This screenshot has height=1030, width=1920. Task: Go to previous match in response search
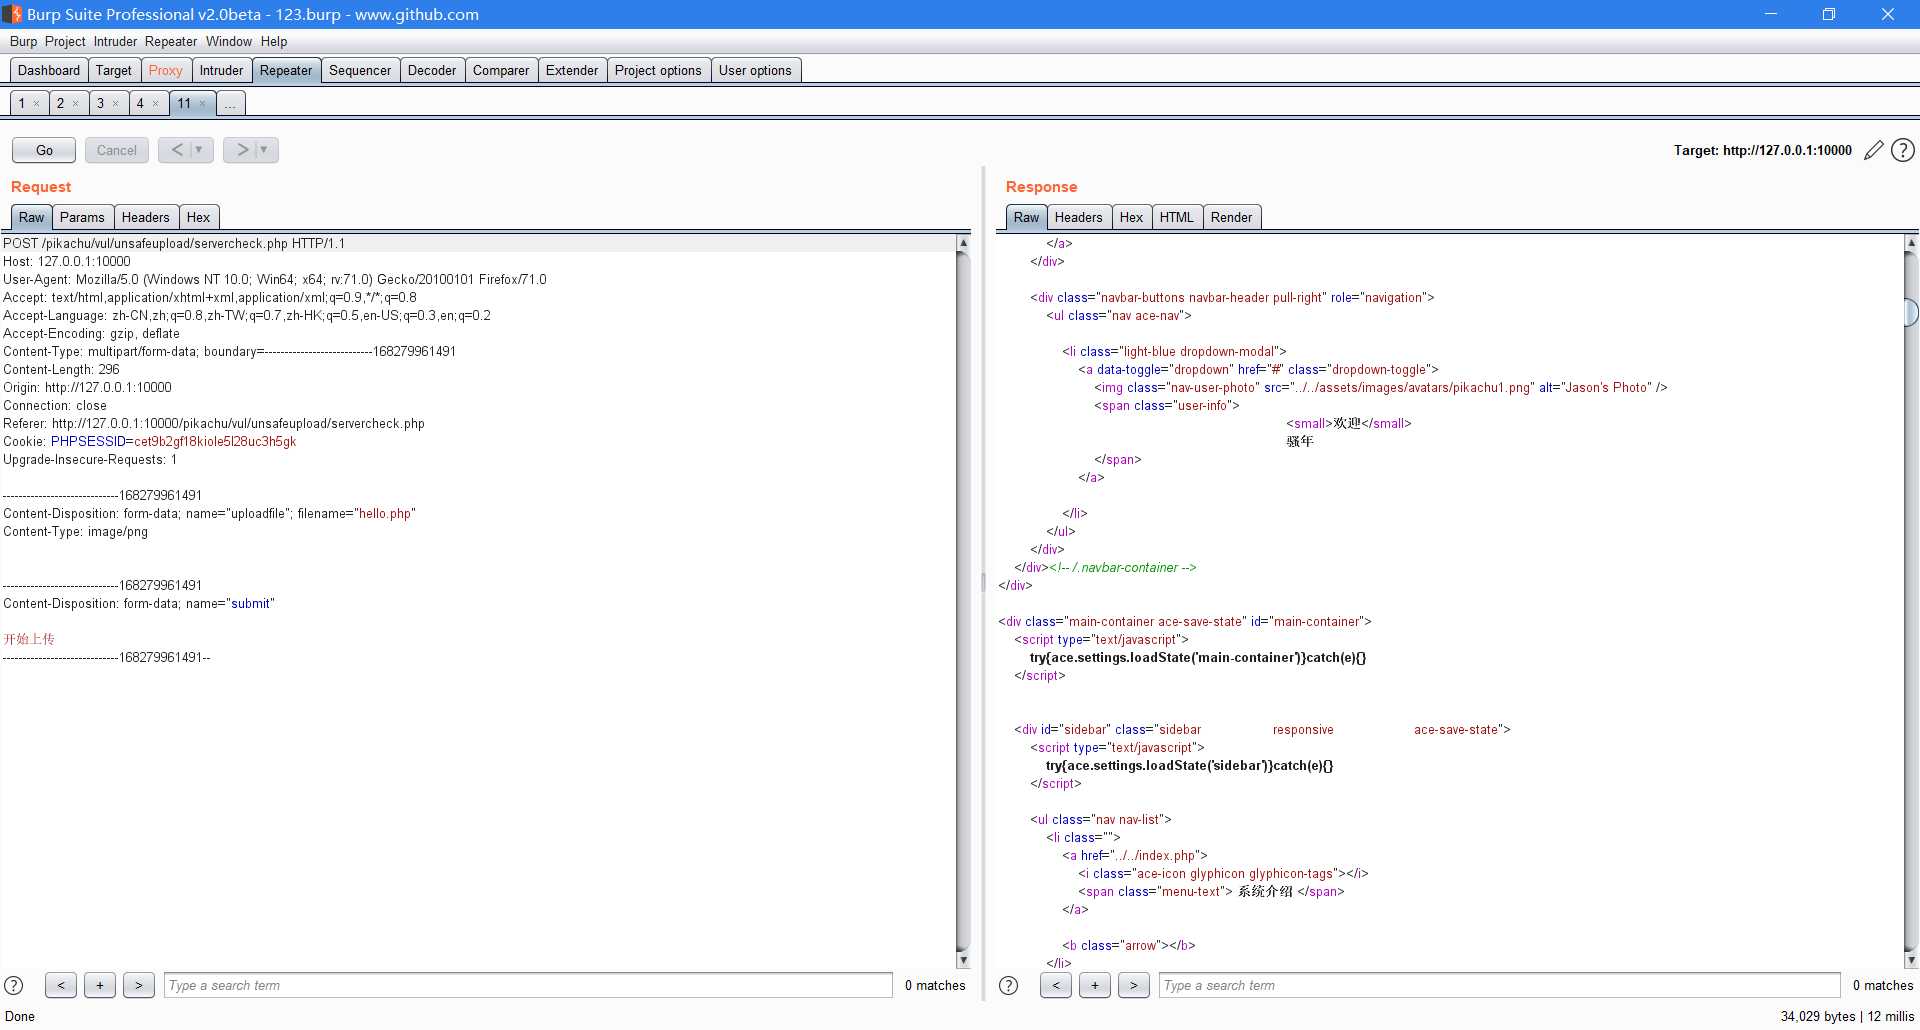[x=1056, y=985]
